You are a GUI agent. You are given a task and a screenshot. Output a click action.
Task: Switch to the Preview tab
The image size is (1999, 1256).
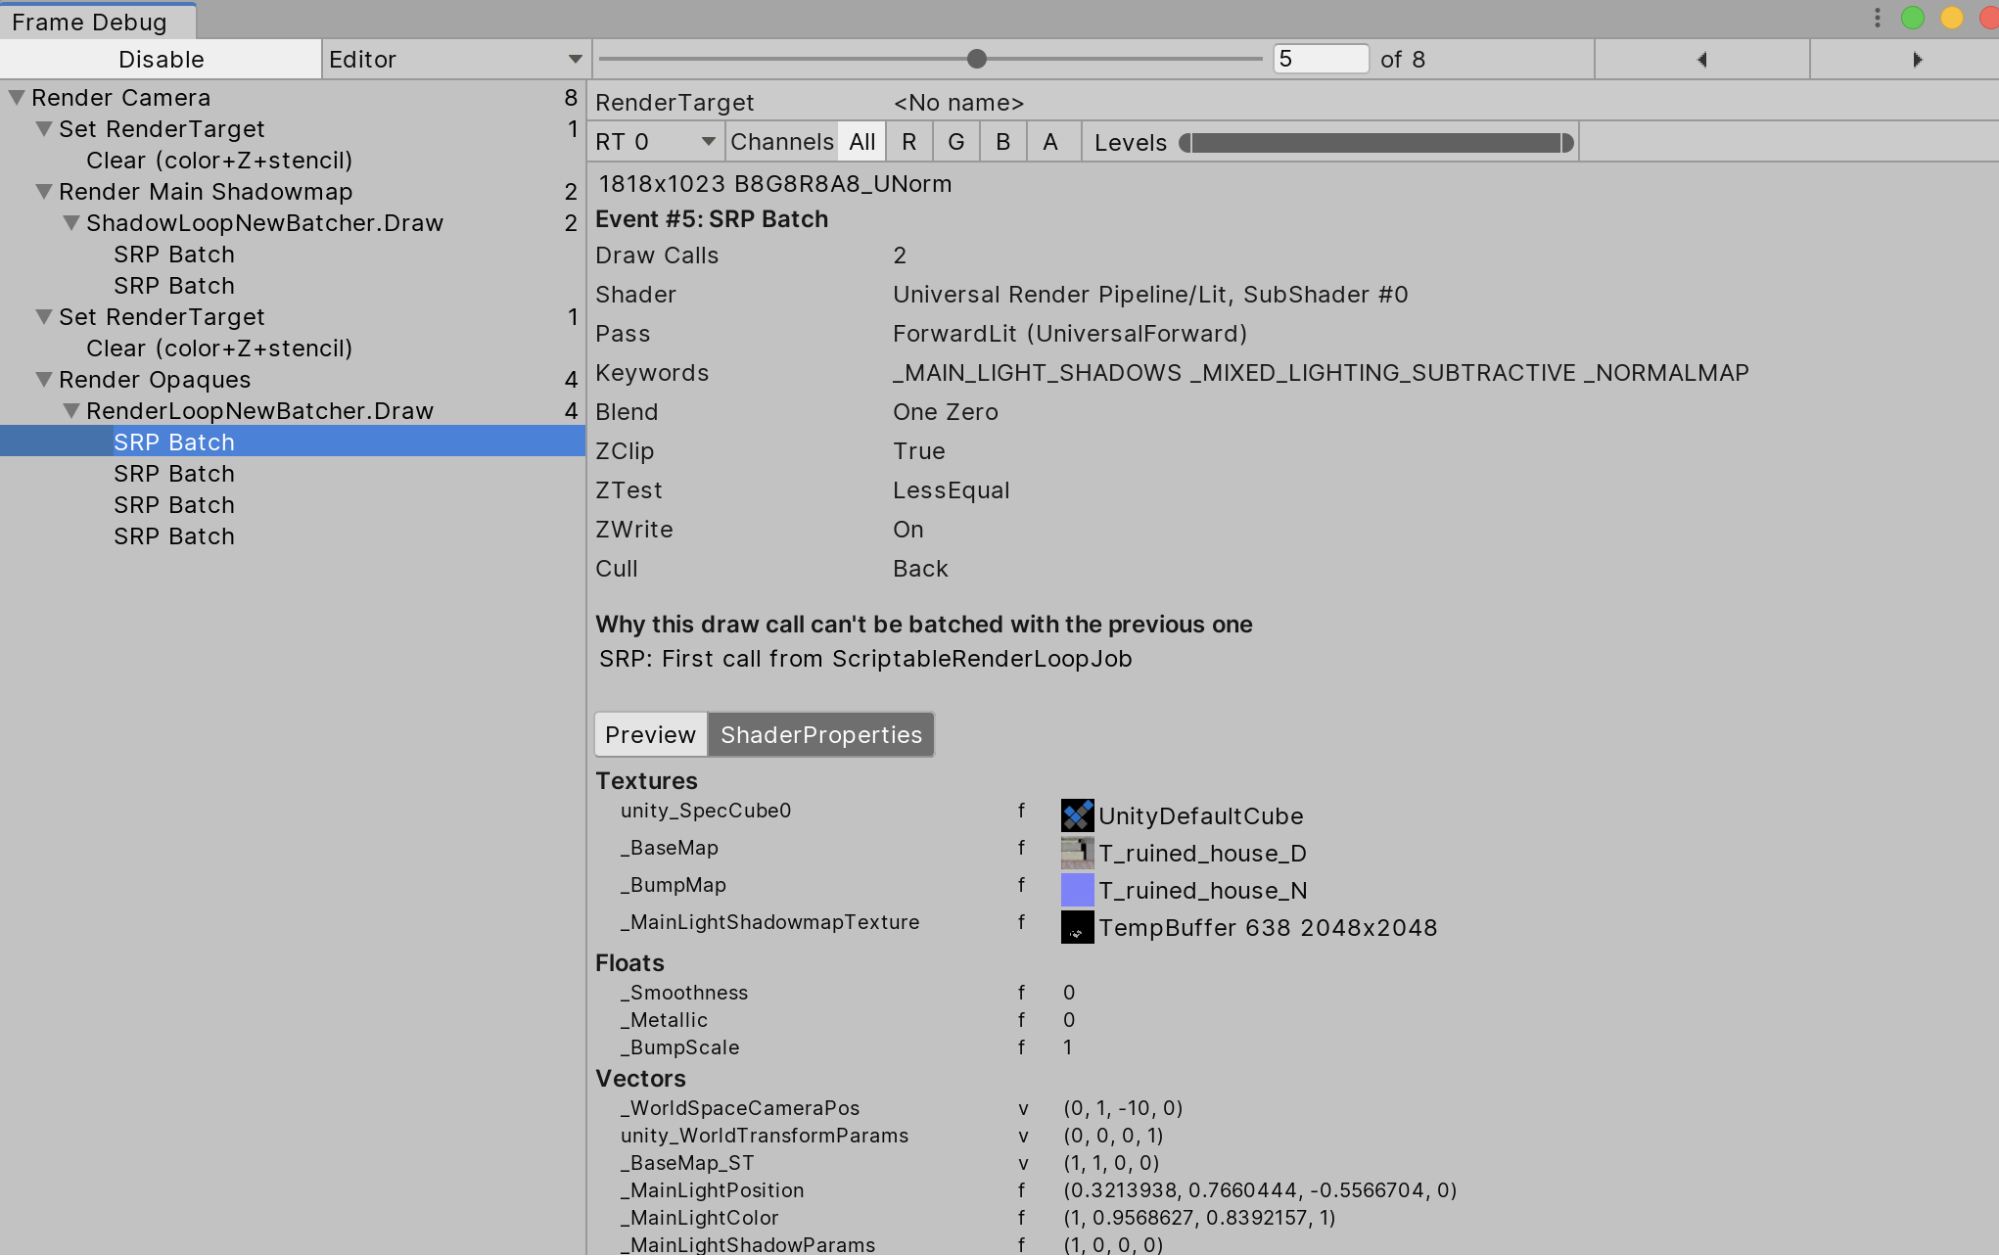[649, 734]
